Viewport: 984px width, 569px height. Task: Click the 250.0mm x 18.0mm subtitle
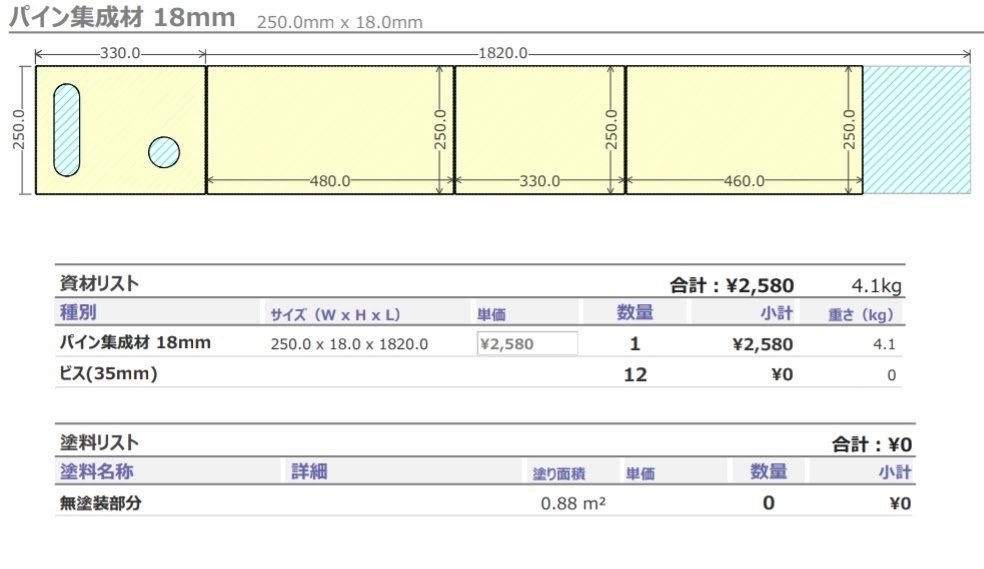340,23
